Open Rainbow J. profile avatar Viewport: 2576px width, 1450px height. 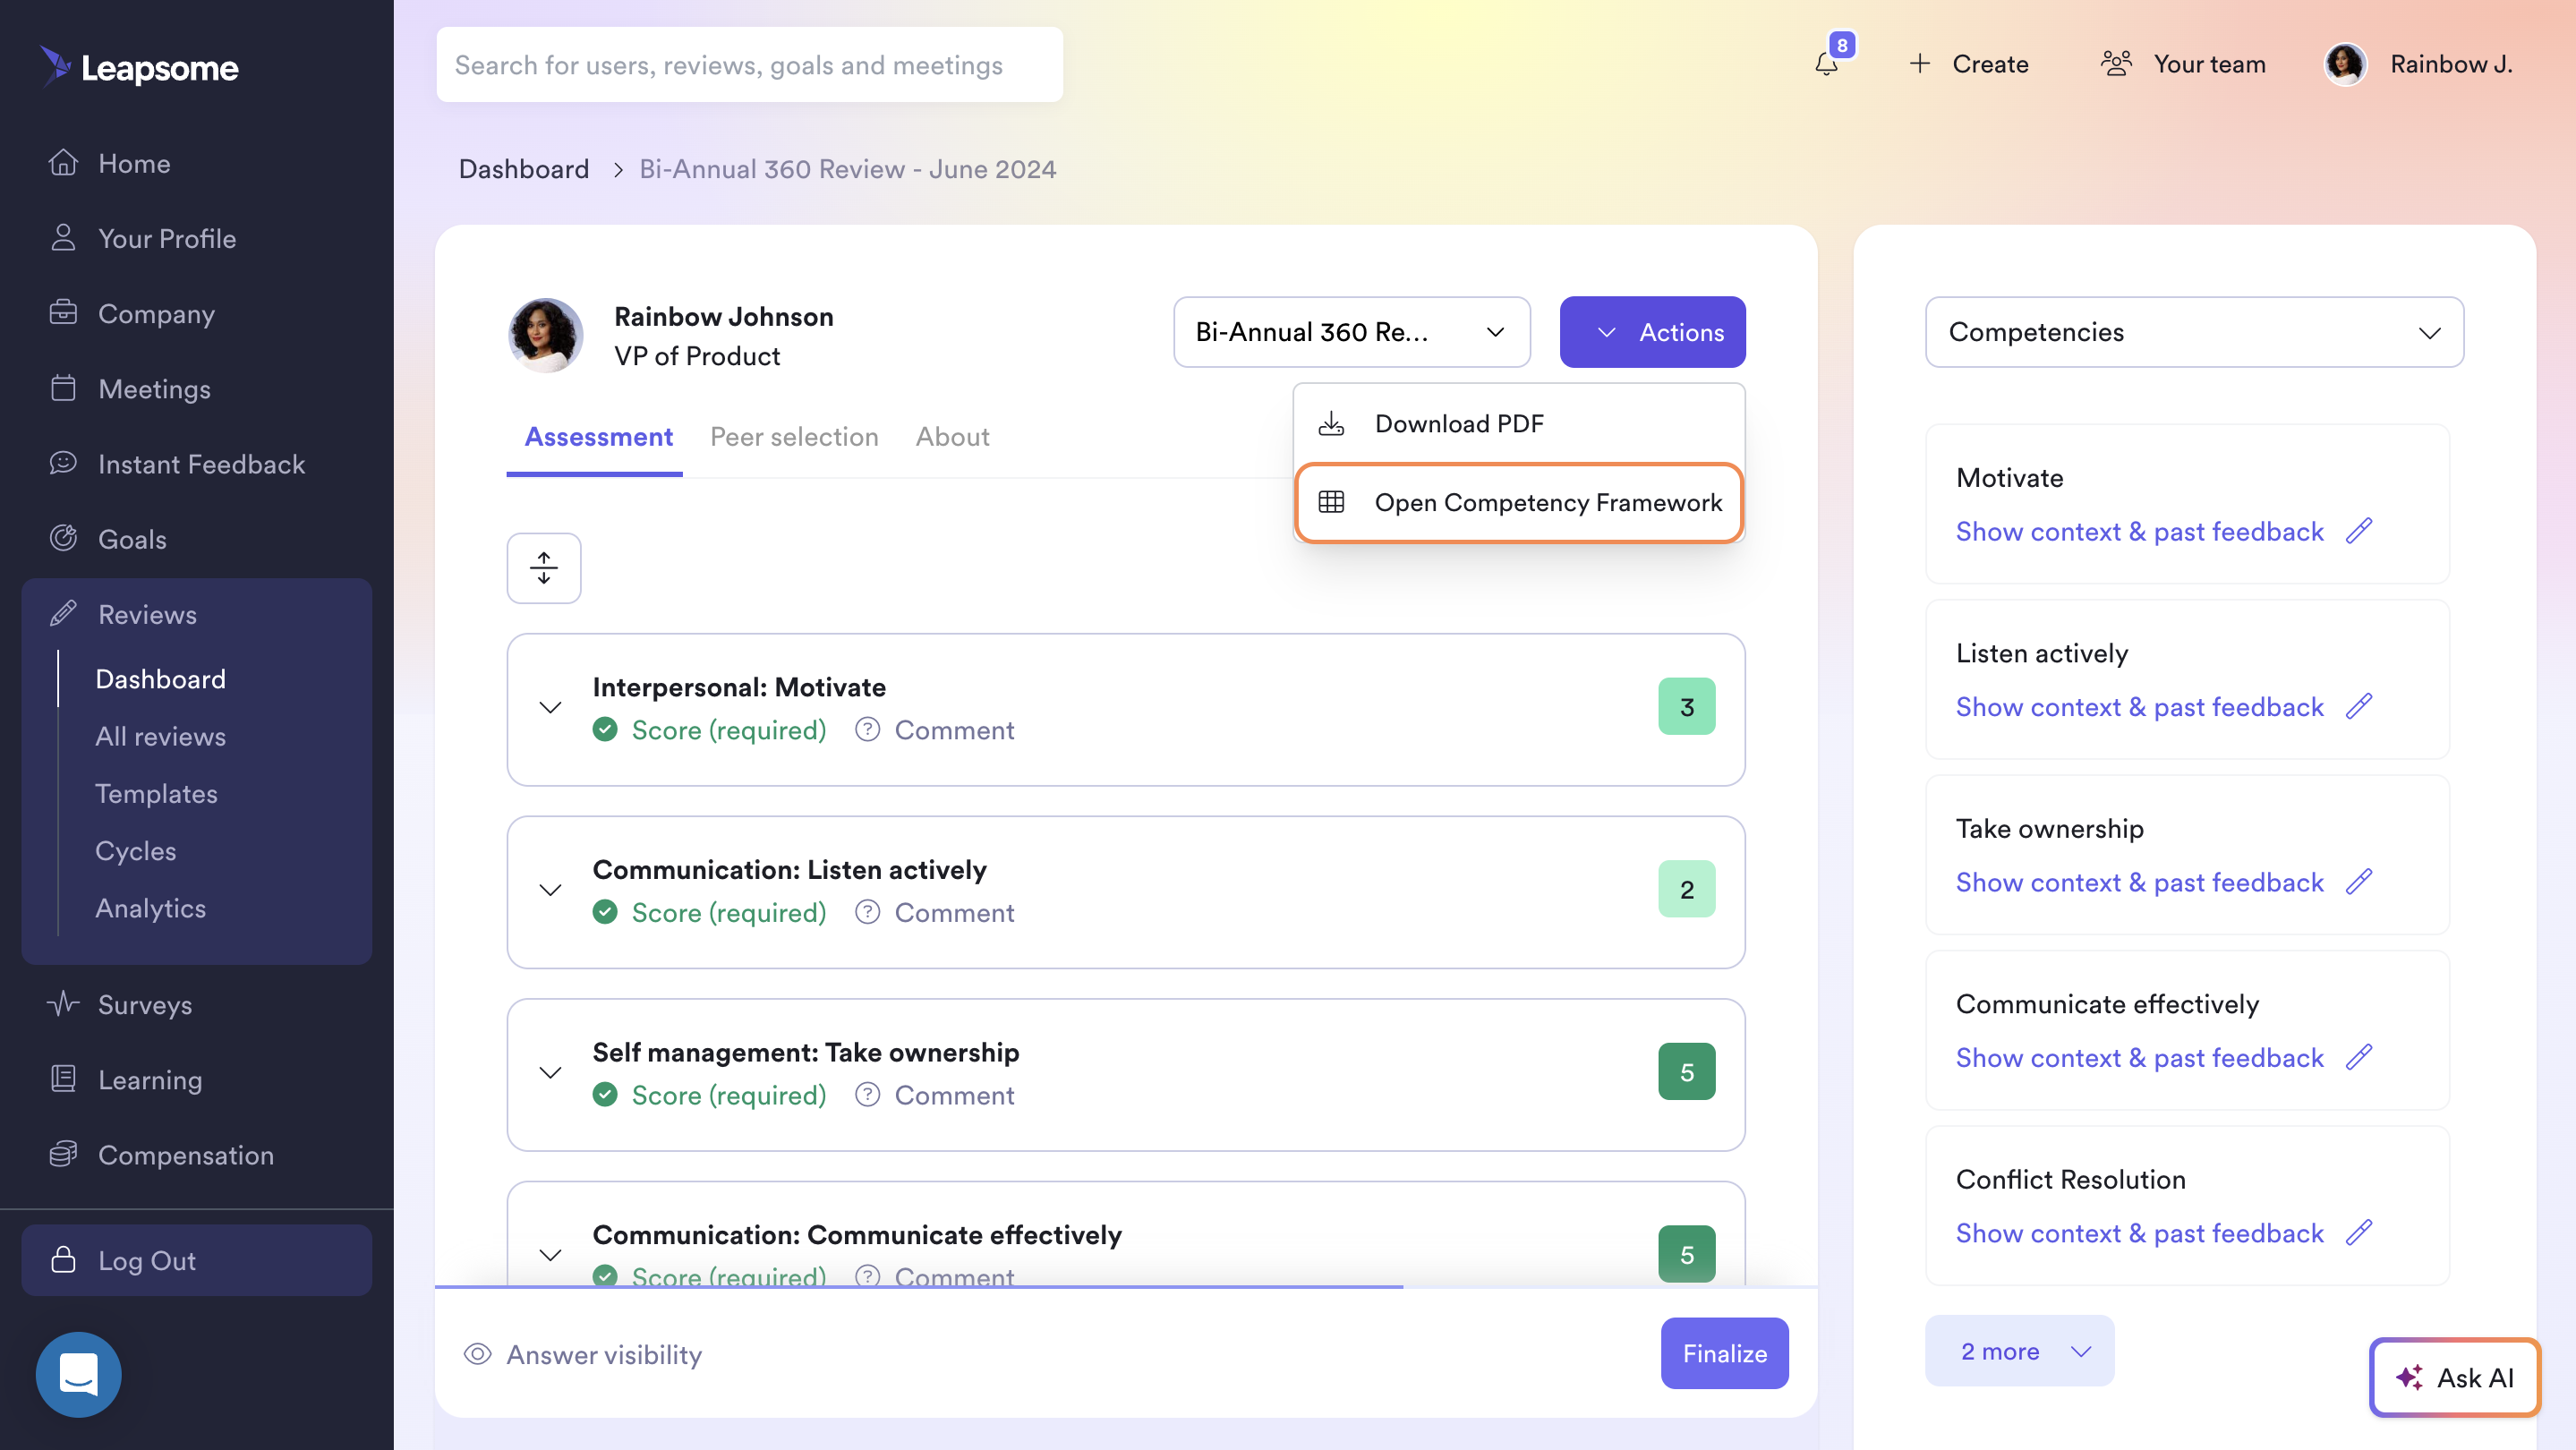2345,64
